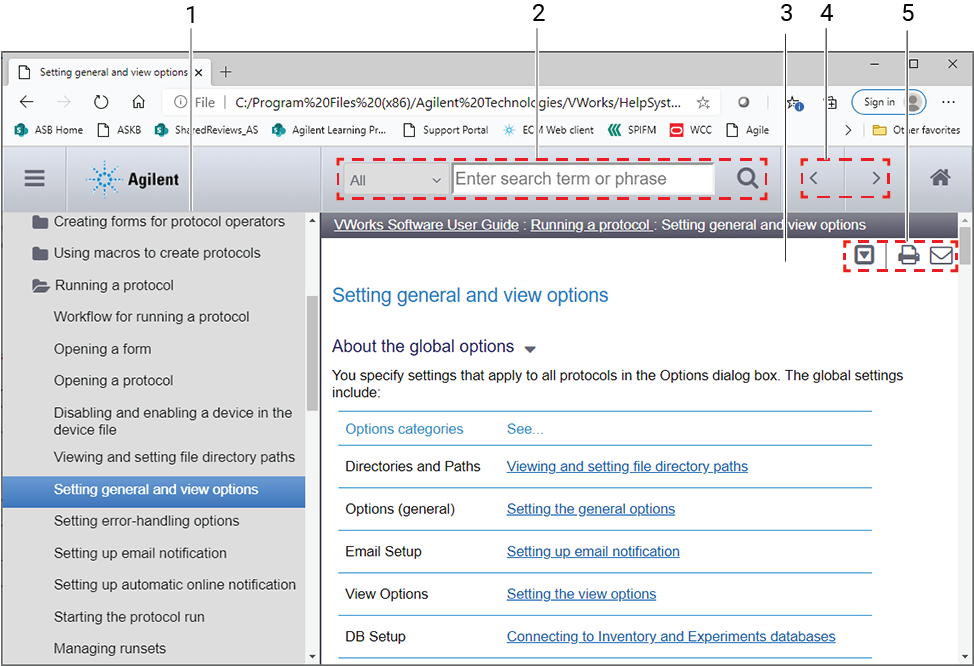The width and height of the screenshot is (974, 666).
Task: Open the Favorites list icon
Action: click(794, 103)
